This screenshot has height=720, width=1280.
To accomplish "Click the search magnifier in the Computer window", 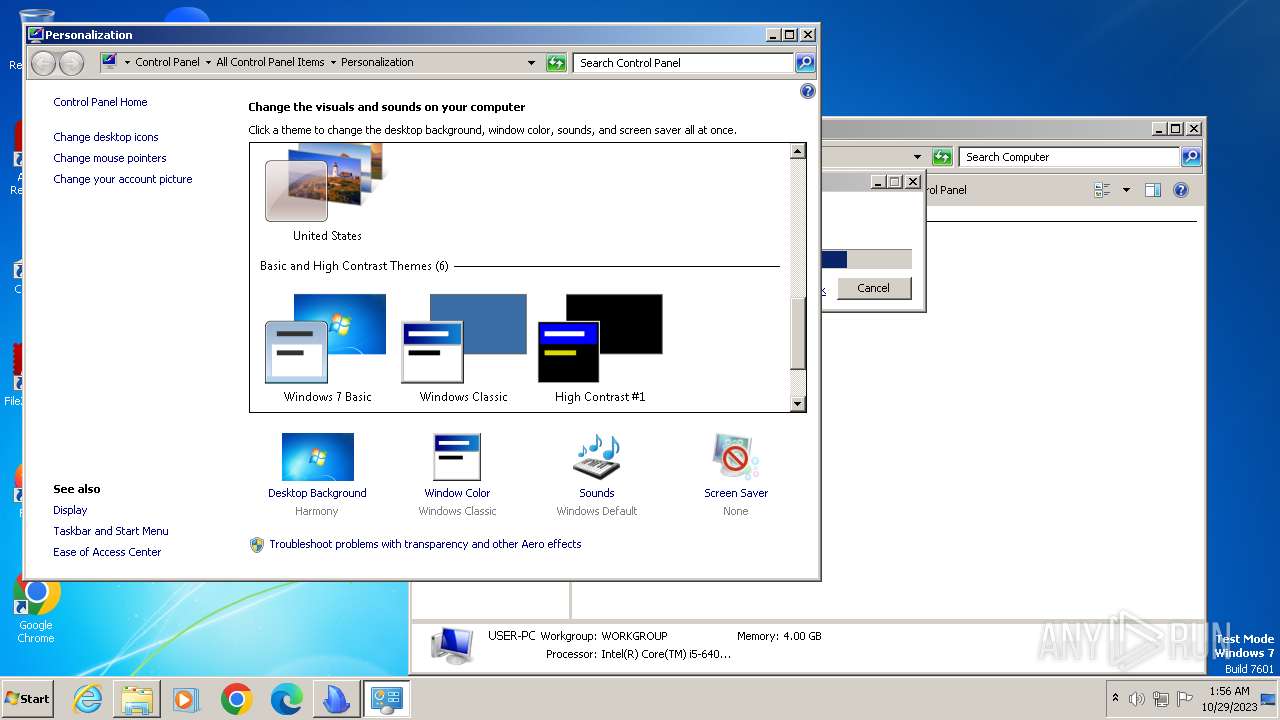I will 1190,157.
